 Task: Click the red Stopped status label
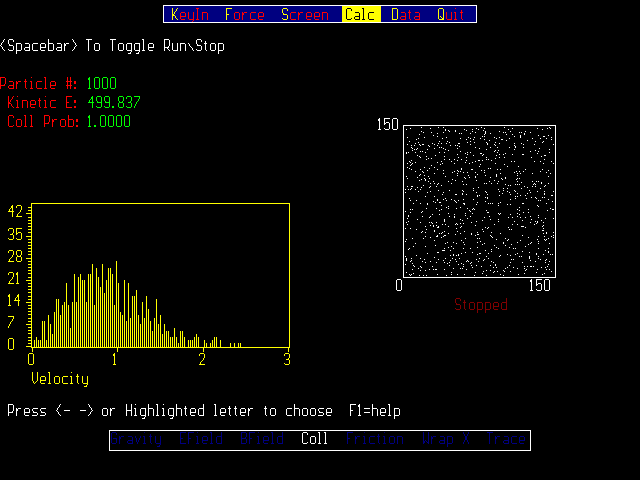[x=481, y=305]
